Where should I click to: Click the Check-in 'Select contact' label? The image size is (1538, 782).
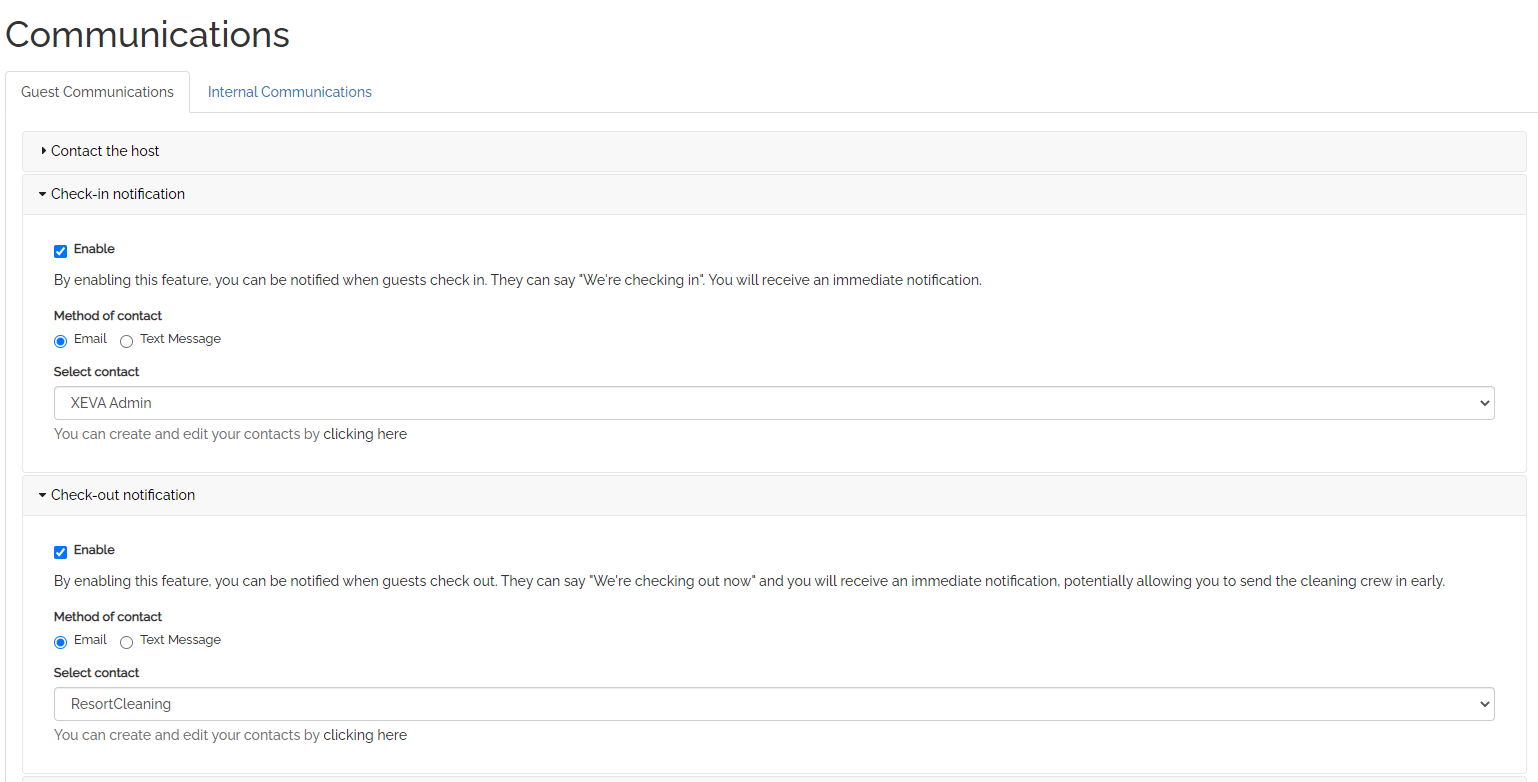click(97, 372)
